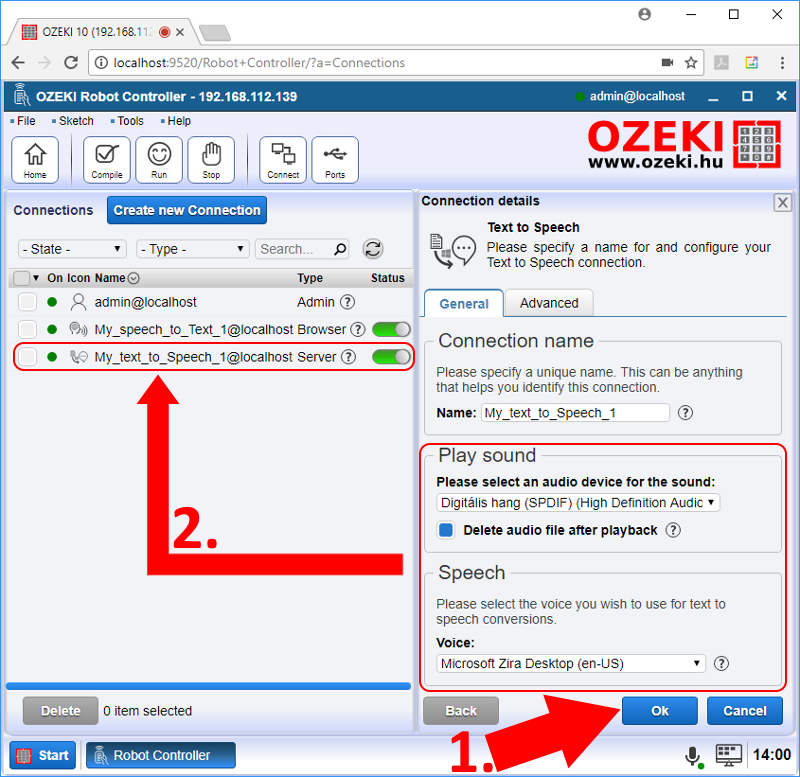Open help for My_text_to_Speech_1 row
800x777 pixels.
point(348,357)
